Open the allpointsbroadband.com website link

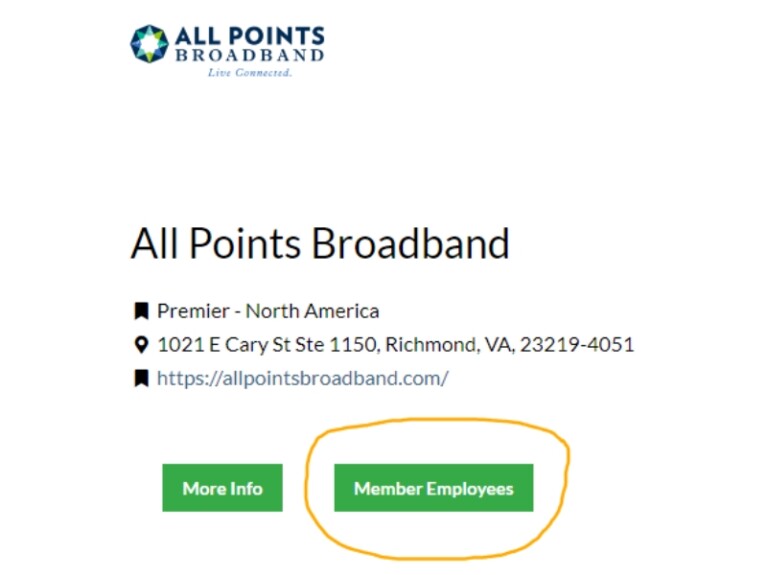[302, 378]
